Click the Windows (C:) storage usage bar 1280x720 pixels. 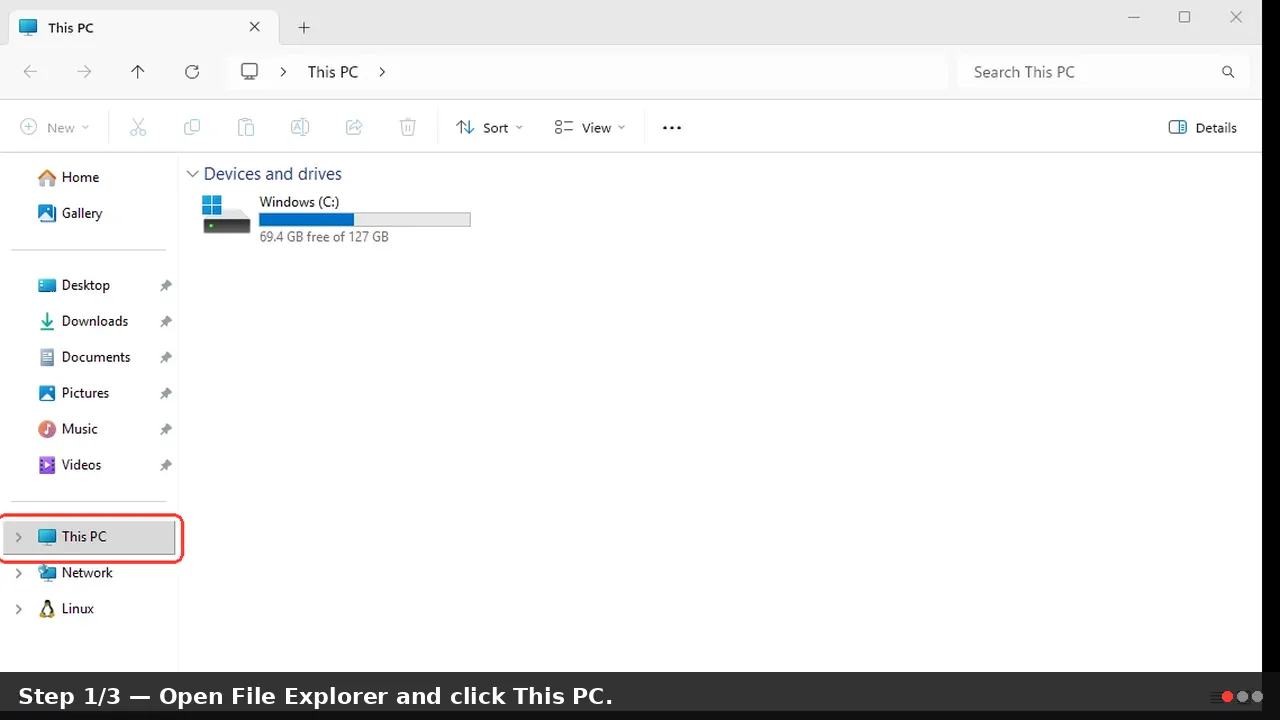click(x=365, y=220)
